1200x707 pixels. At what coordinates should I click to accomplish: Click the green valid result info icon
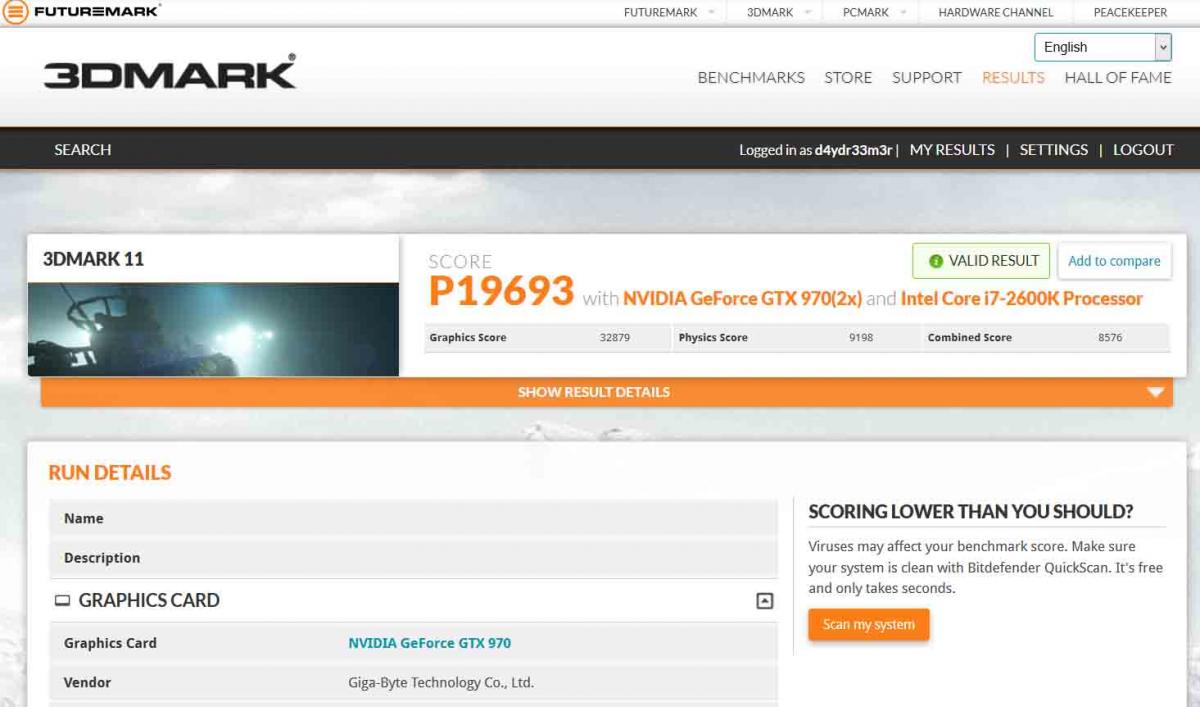click(936, 261)
